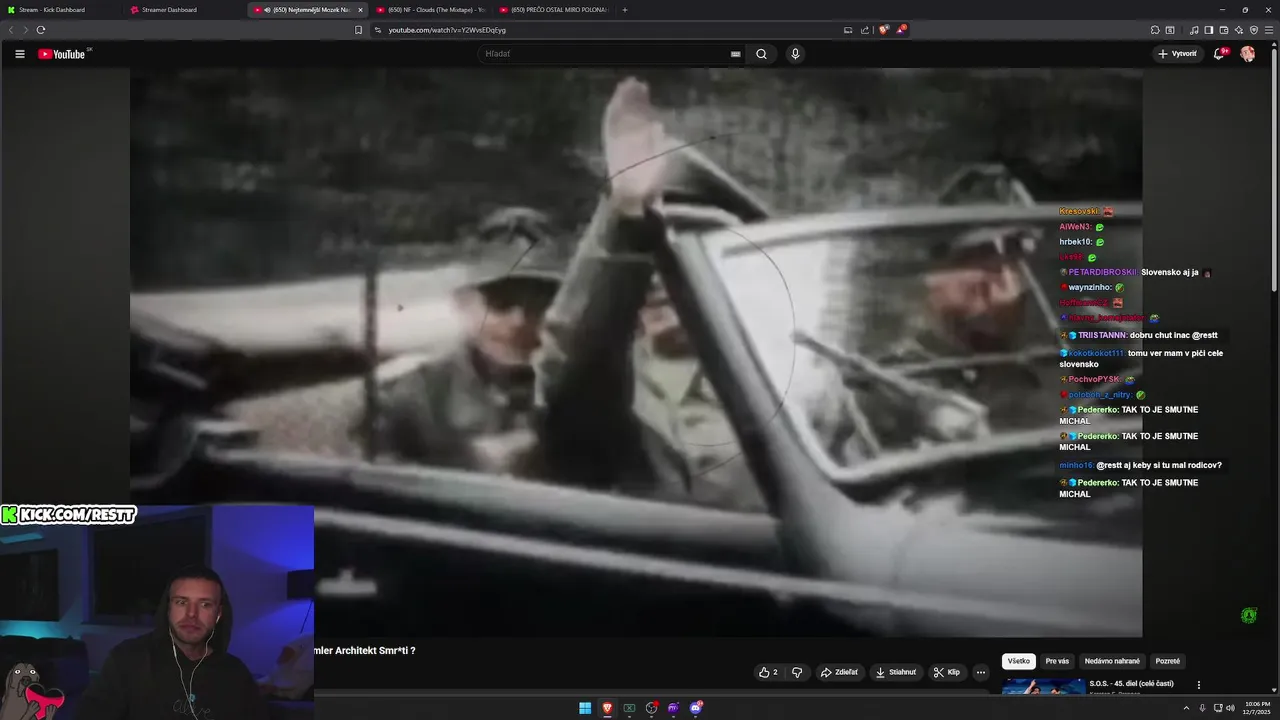Mute the playing tab's speaker icon
Viewport: 1280px width, 720px height.
(267, 10)
